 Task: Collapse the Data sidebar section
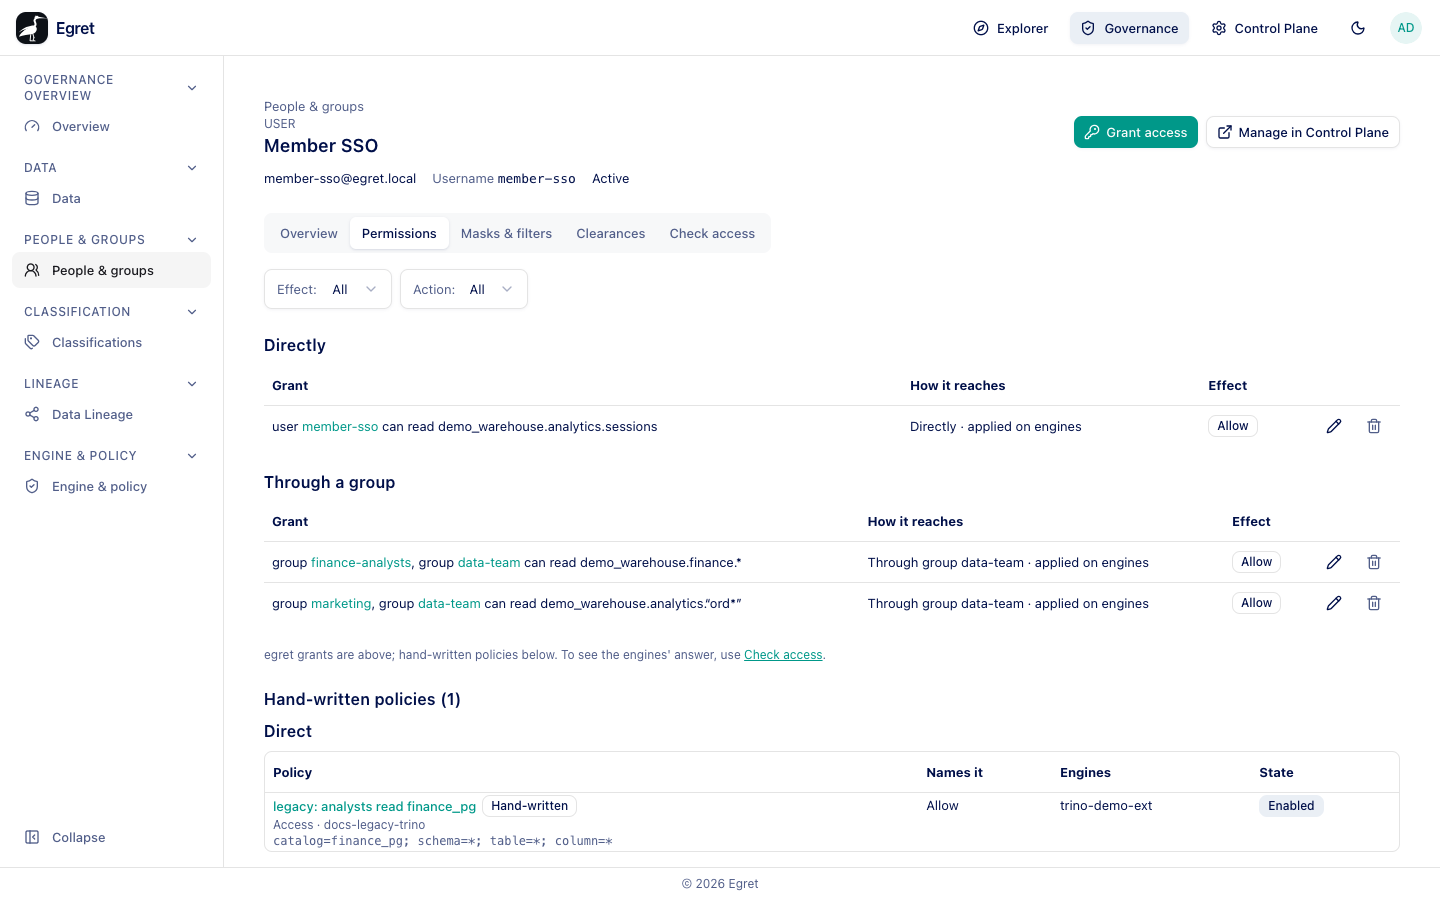pyautogui.click(x=192, y=168)
